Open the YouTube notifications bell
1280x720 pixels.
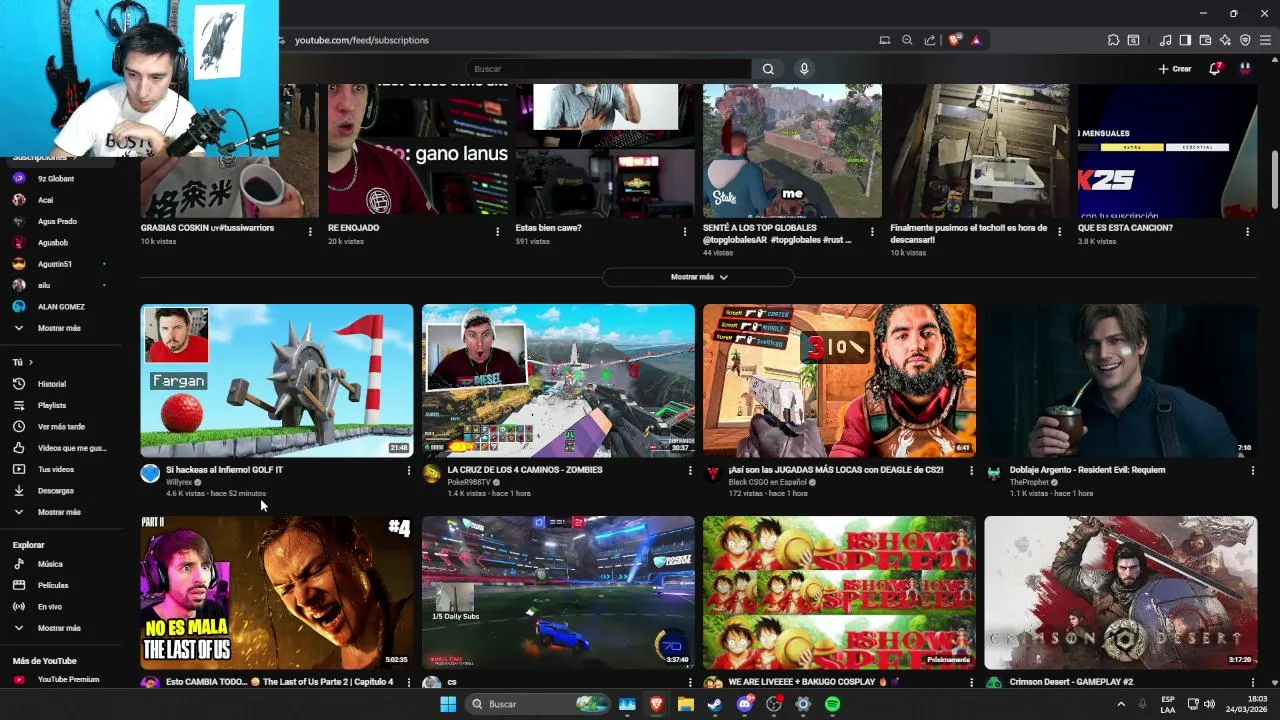(x=1215, y=69)
